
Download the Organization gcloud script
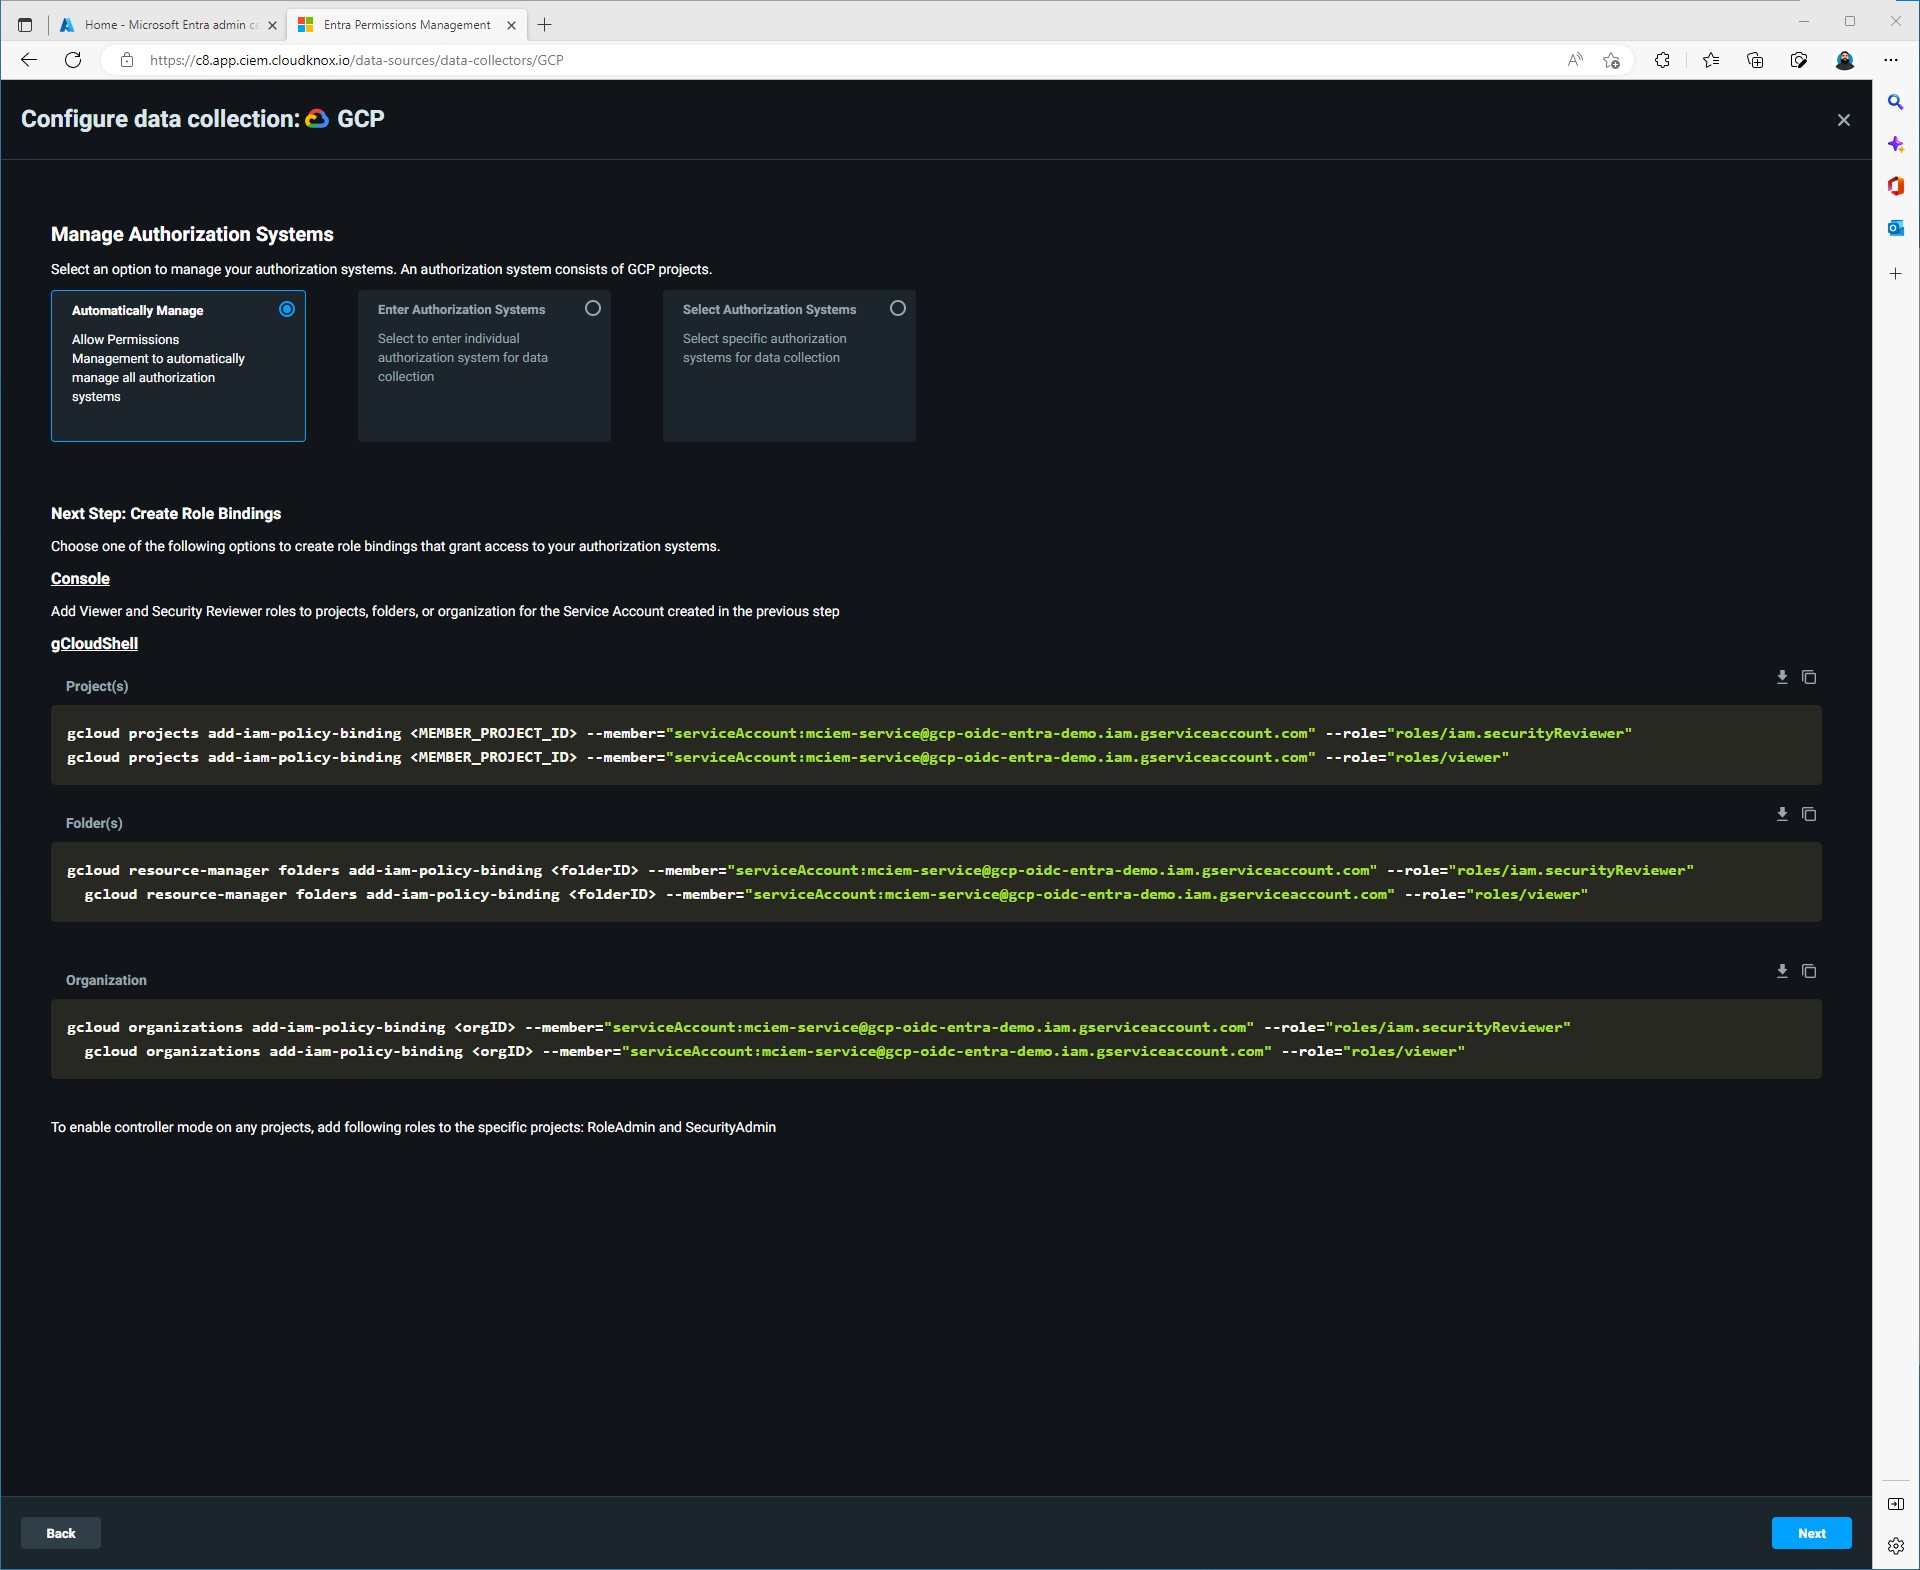(1782, 971)
